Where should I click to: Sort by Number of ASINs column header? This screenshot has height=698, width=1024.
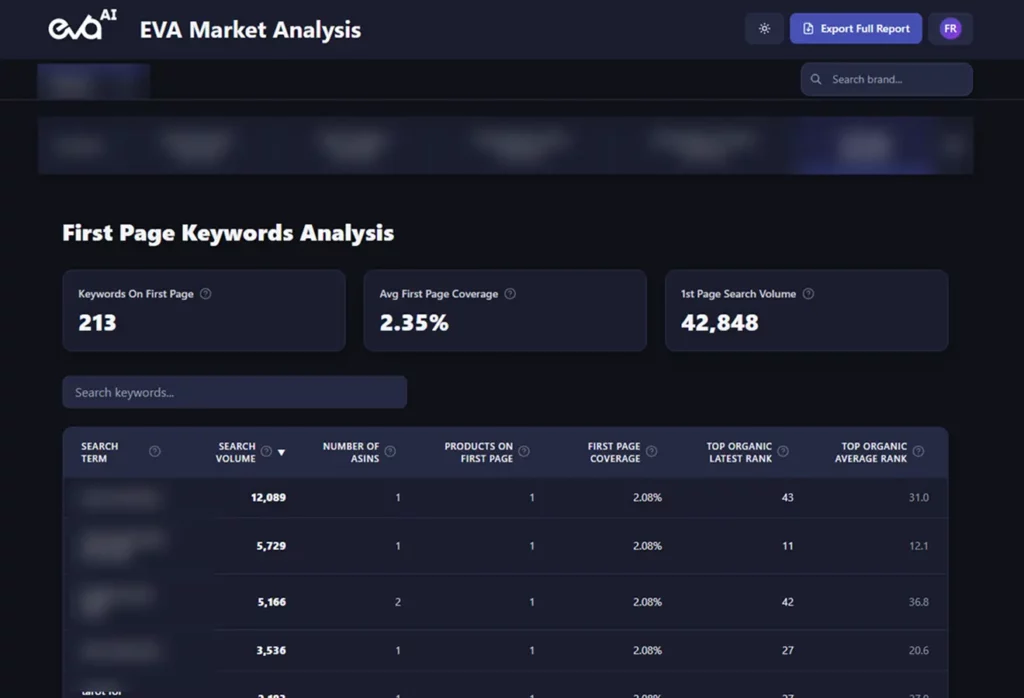pos(350,452)
